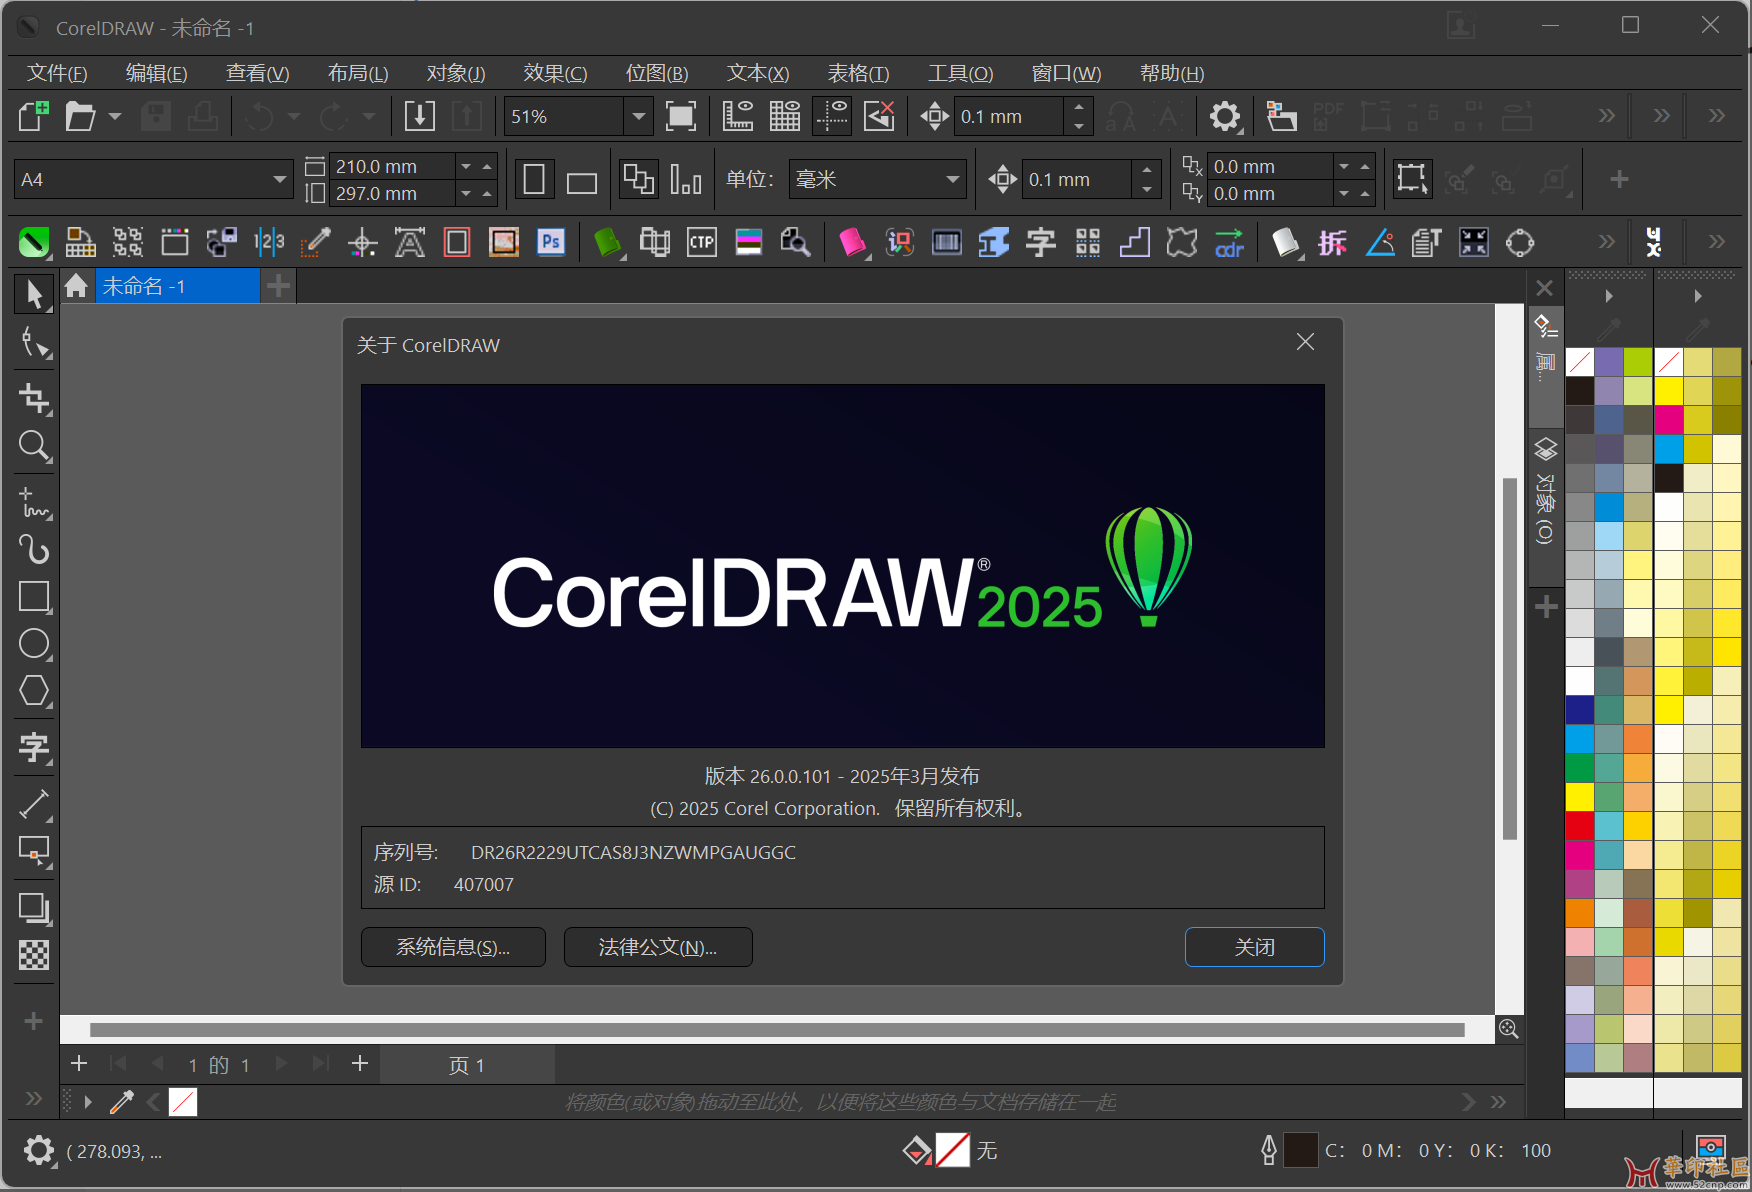1752x1192 pixels.
Task: Select the Artistic Media tool
Action: [34, 550]
